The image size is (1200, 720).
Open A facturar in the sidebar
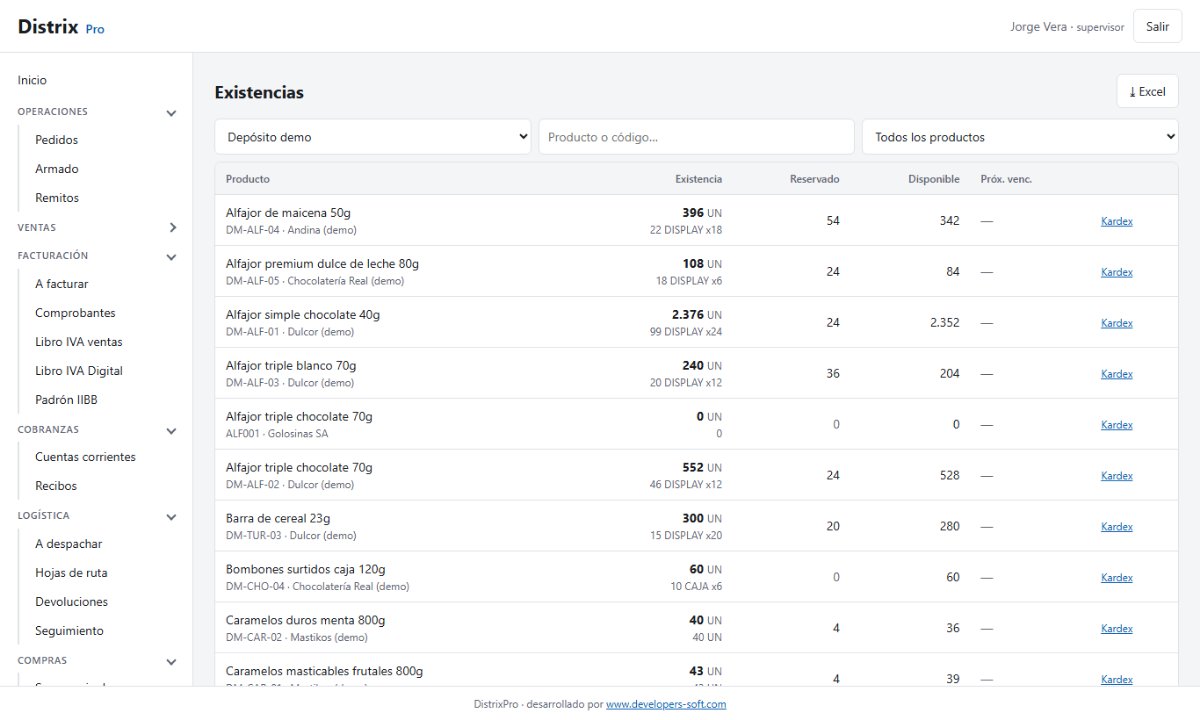click(61, 284)
